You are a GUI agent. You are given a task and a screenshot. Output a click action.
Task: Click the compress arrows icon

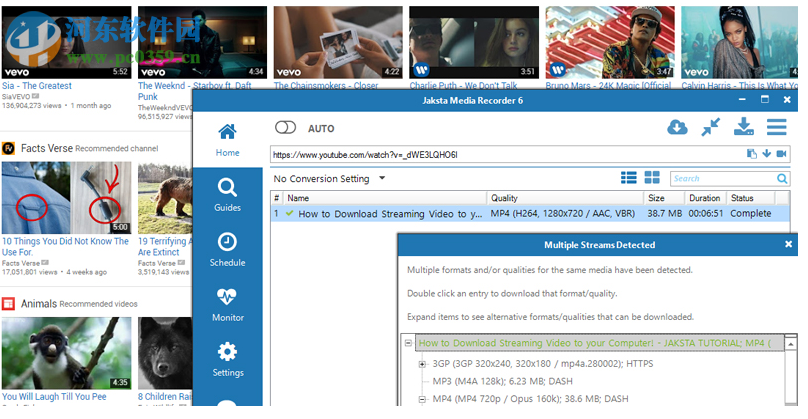click(711, 127)
